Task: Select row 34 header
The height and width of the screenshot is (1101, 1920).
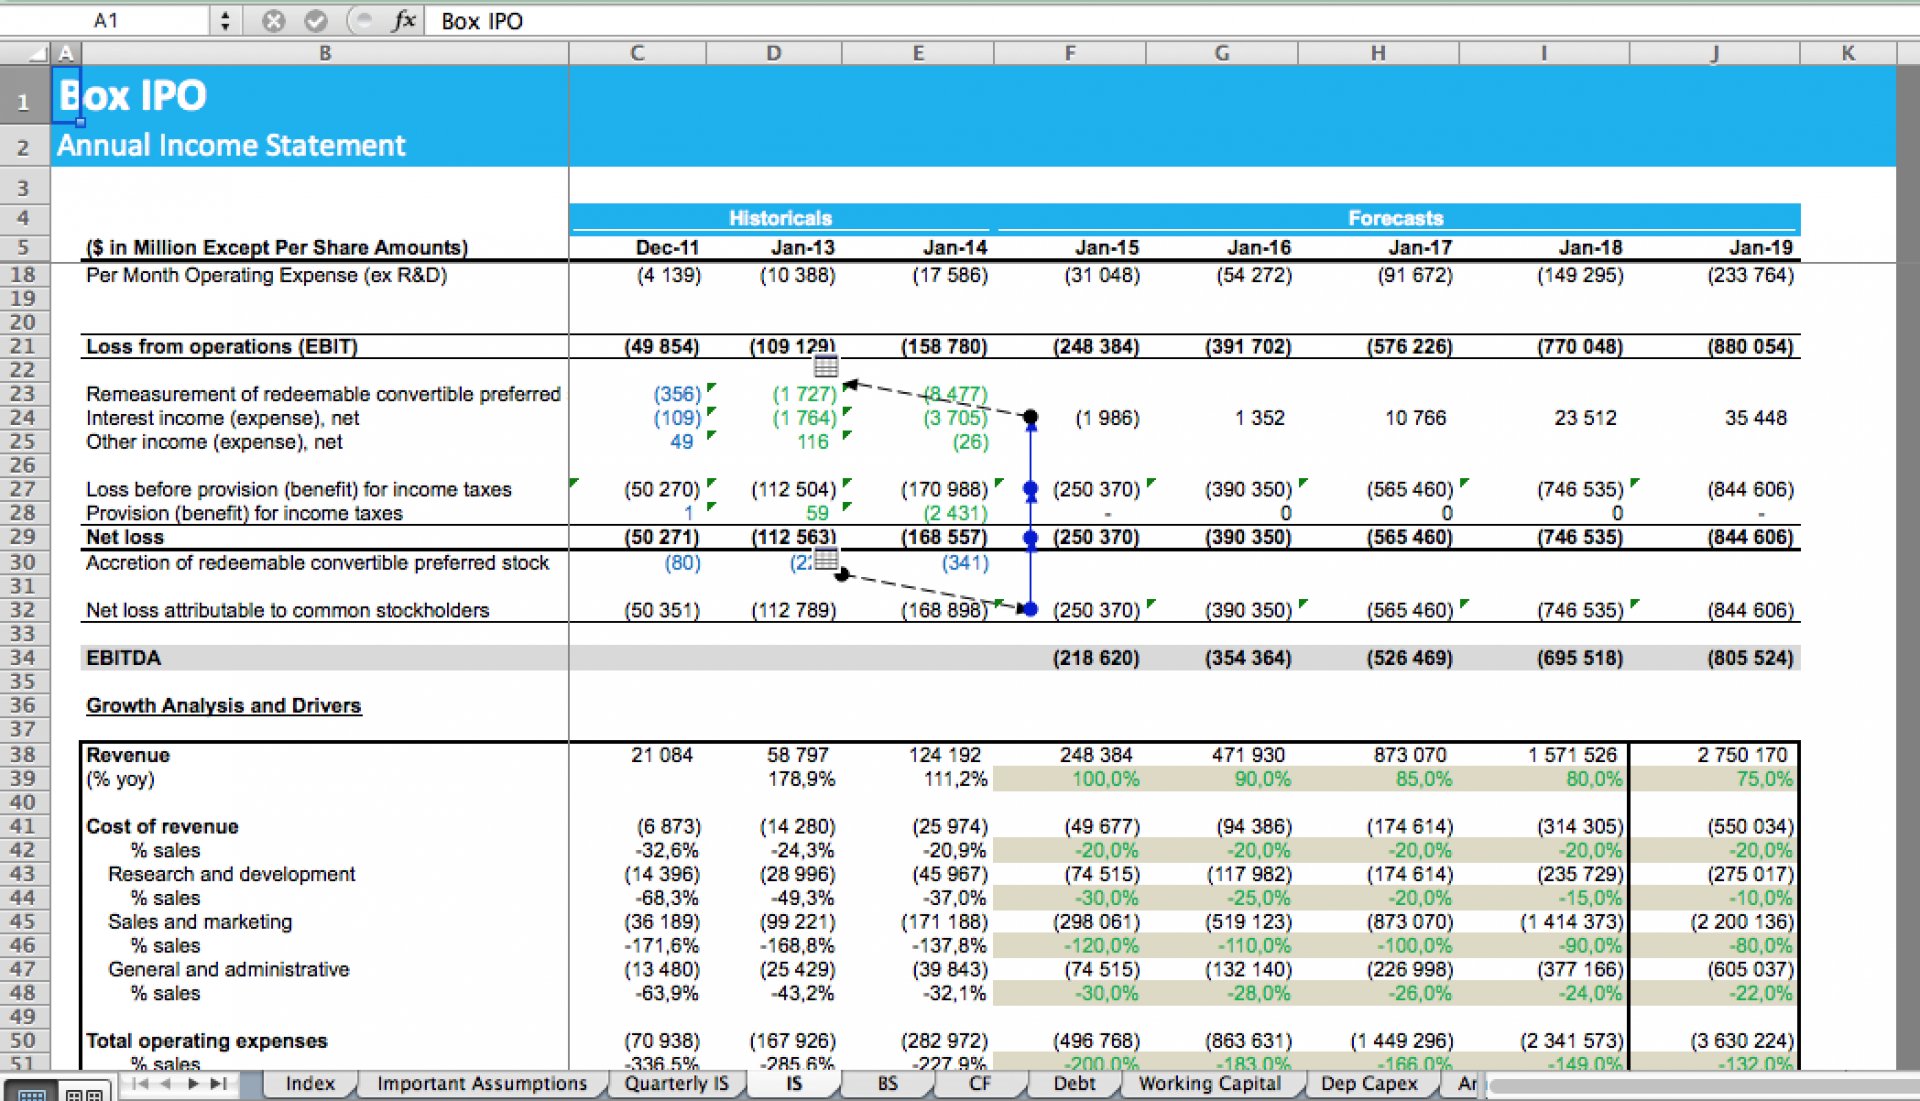Action: 24,657
